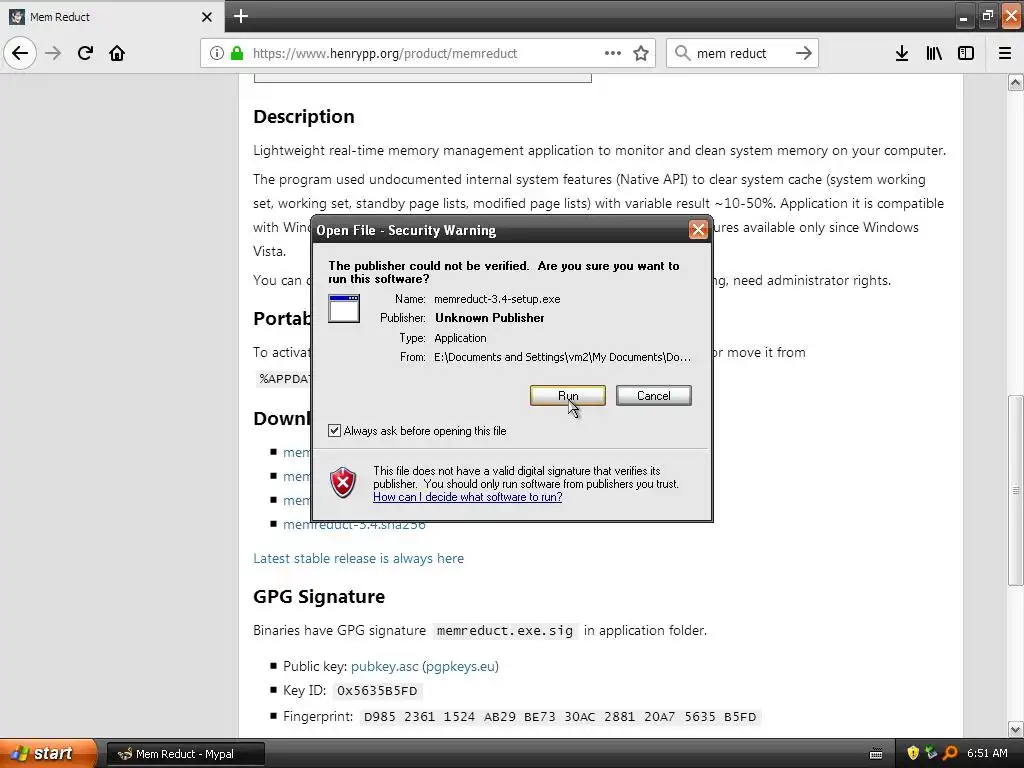Open the pgpkeys.eu link
This screenshot has height=768, width=1024.
460,666
